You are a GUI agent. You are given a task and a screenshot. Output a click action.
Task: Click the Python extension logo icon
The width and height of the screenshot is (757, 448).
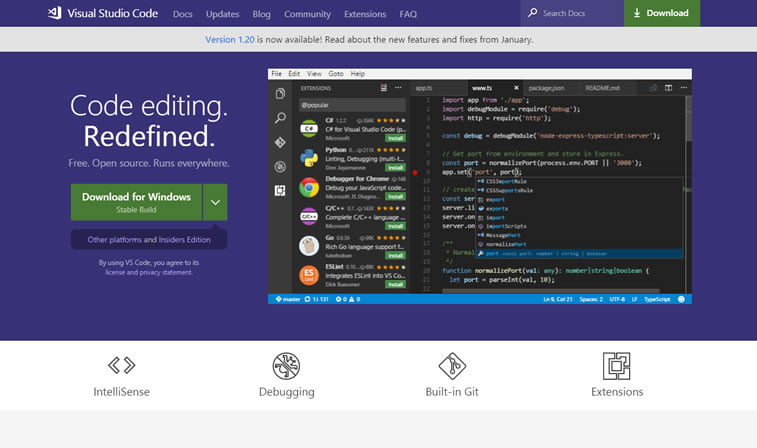[x=309, y=158]
